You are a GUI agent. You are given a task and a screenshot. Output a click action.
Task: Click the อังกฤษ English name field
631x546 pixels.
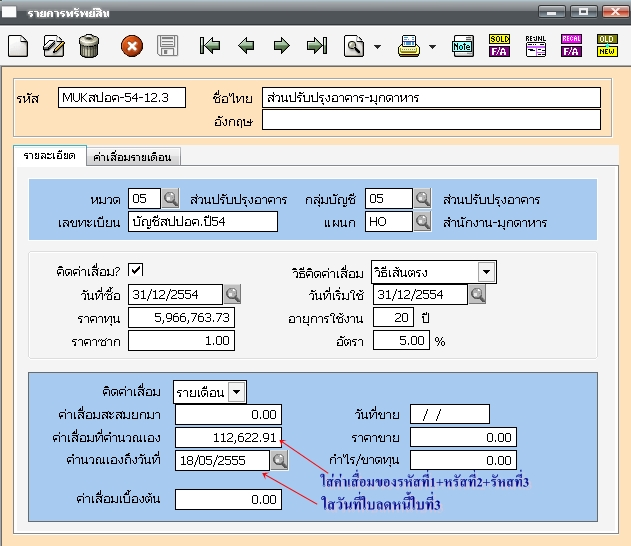coord(431,120)
